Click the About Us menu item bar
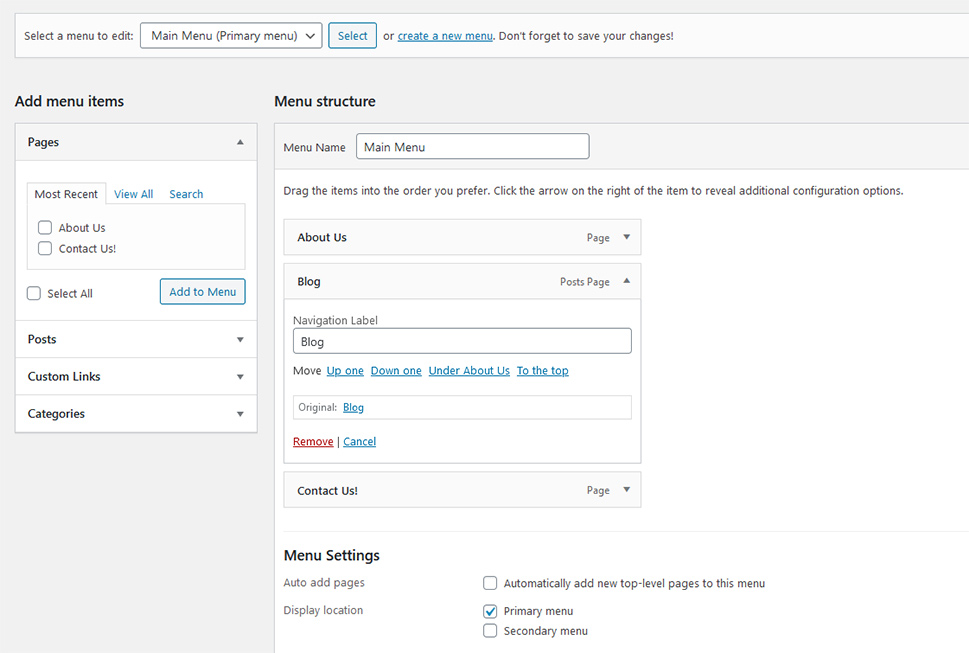Screen dimensions: 969x653 (462, 237)
